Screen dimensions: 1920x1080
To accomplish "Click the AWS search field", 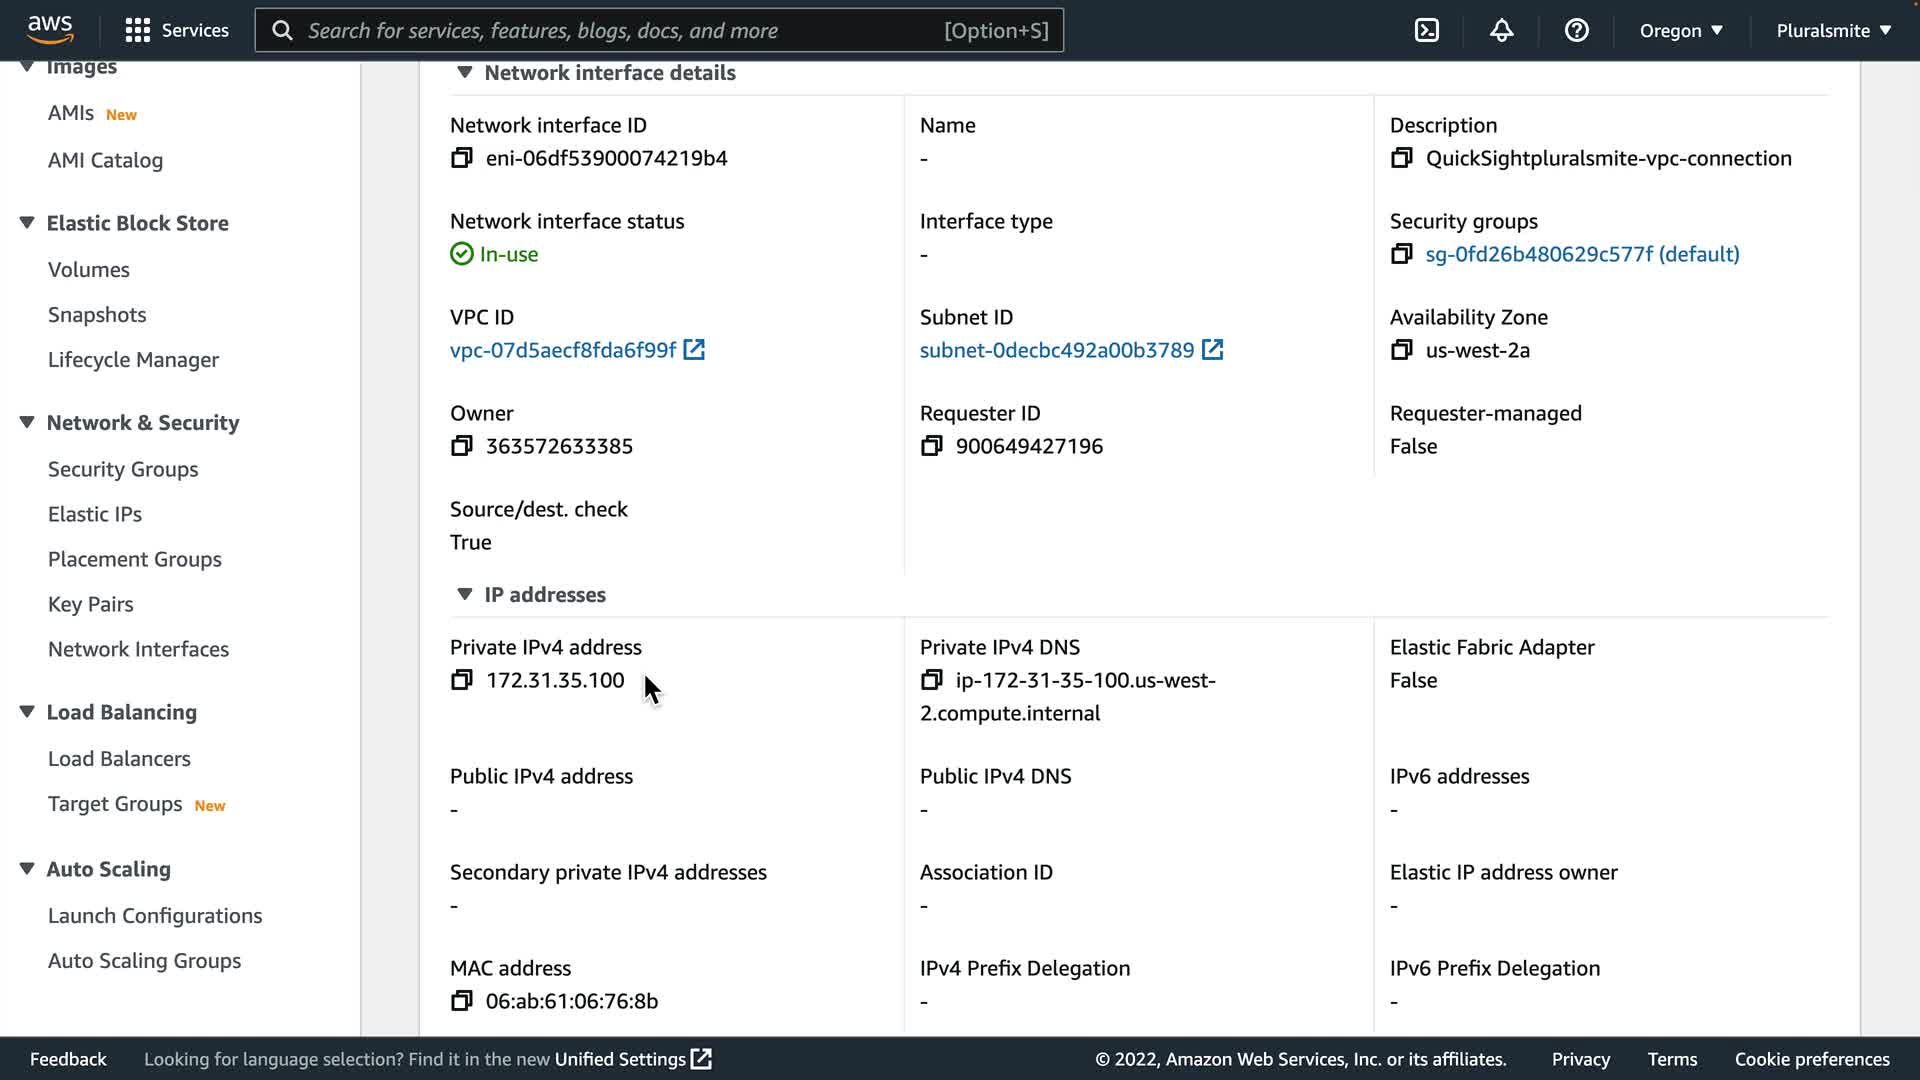I will tap(620, 30).
